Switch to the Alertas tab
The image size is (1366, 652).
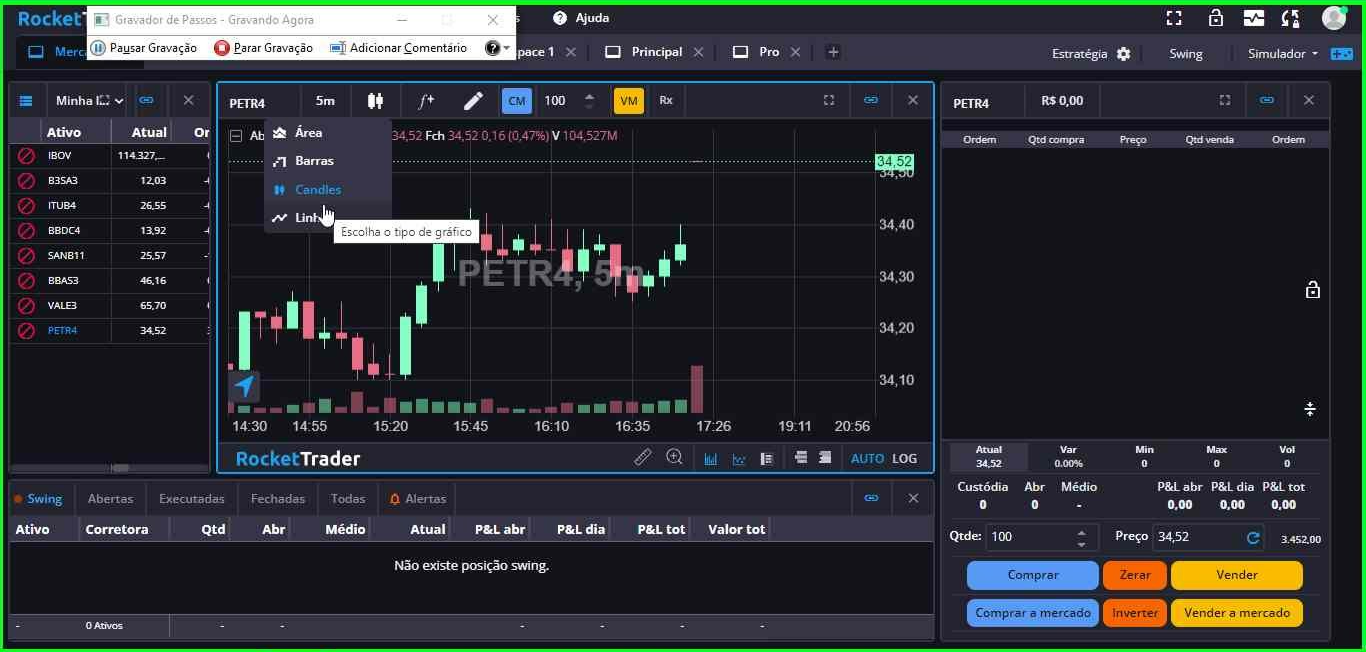[x=418, y=499]
